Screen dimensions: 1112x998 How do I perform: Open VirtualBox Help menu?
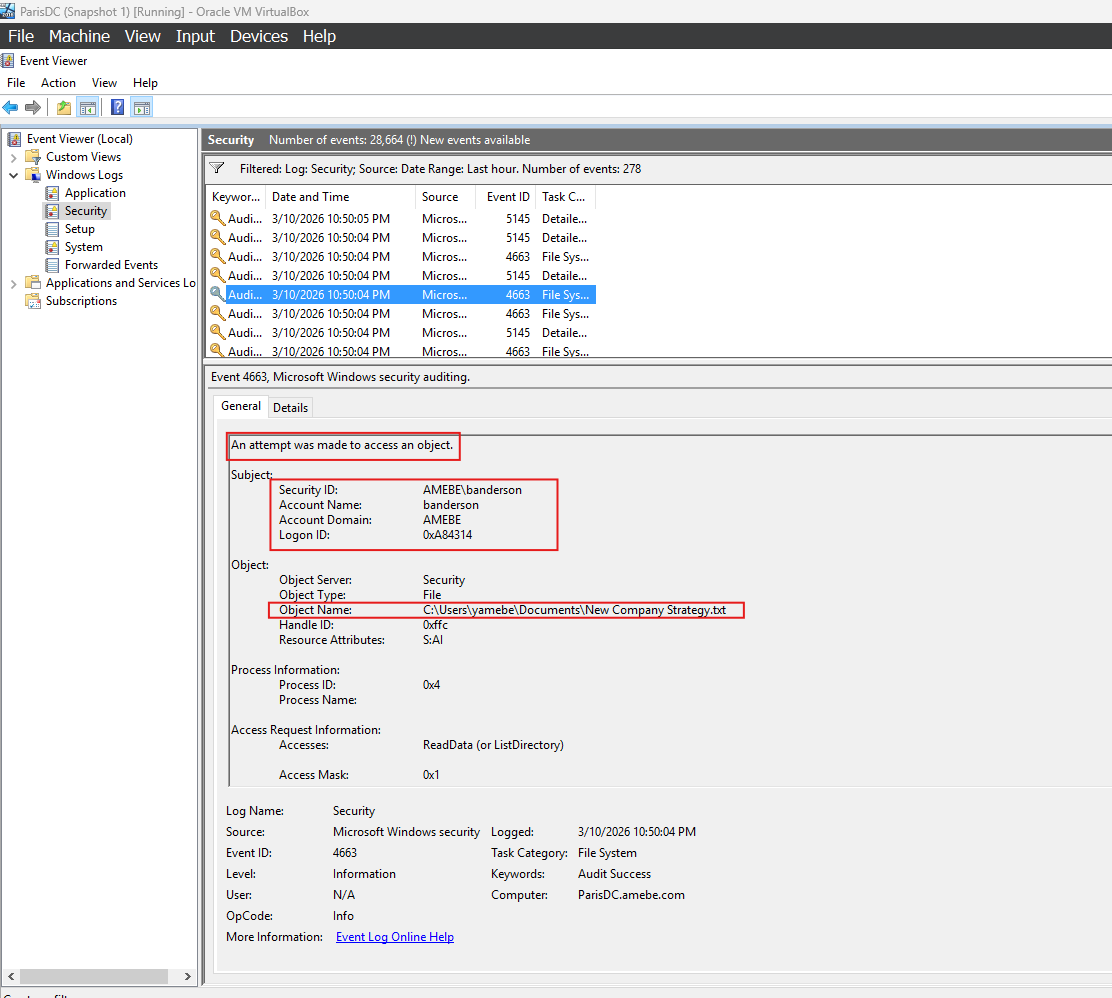(x=319, y=36)
